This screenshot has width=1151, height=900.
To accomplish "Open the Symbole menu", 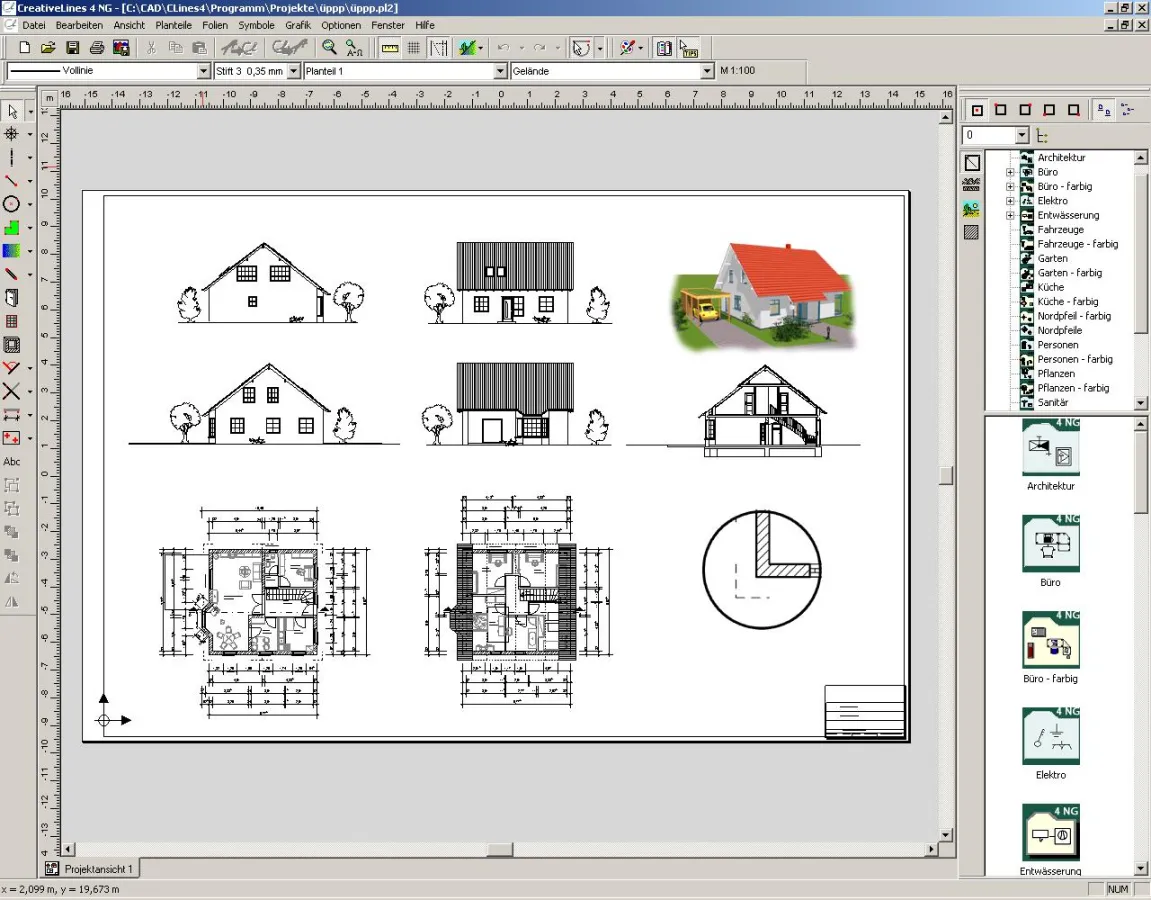I will click(x=255, y=25).
